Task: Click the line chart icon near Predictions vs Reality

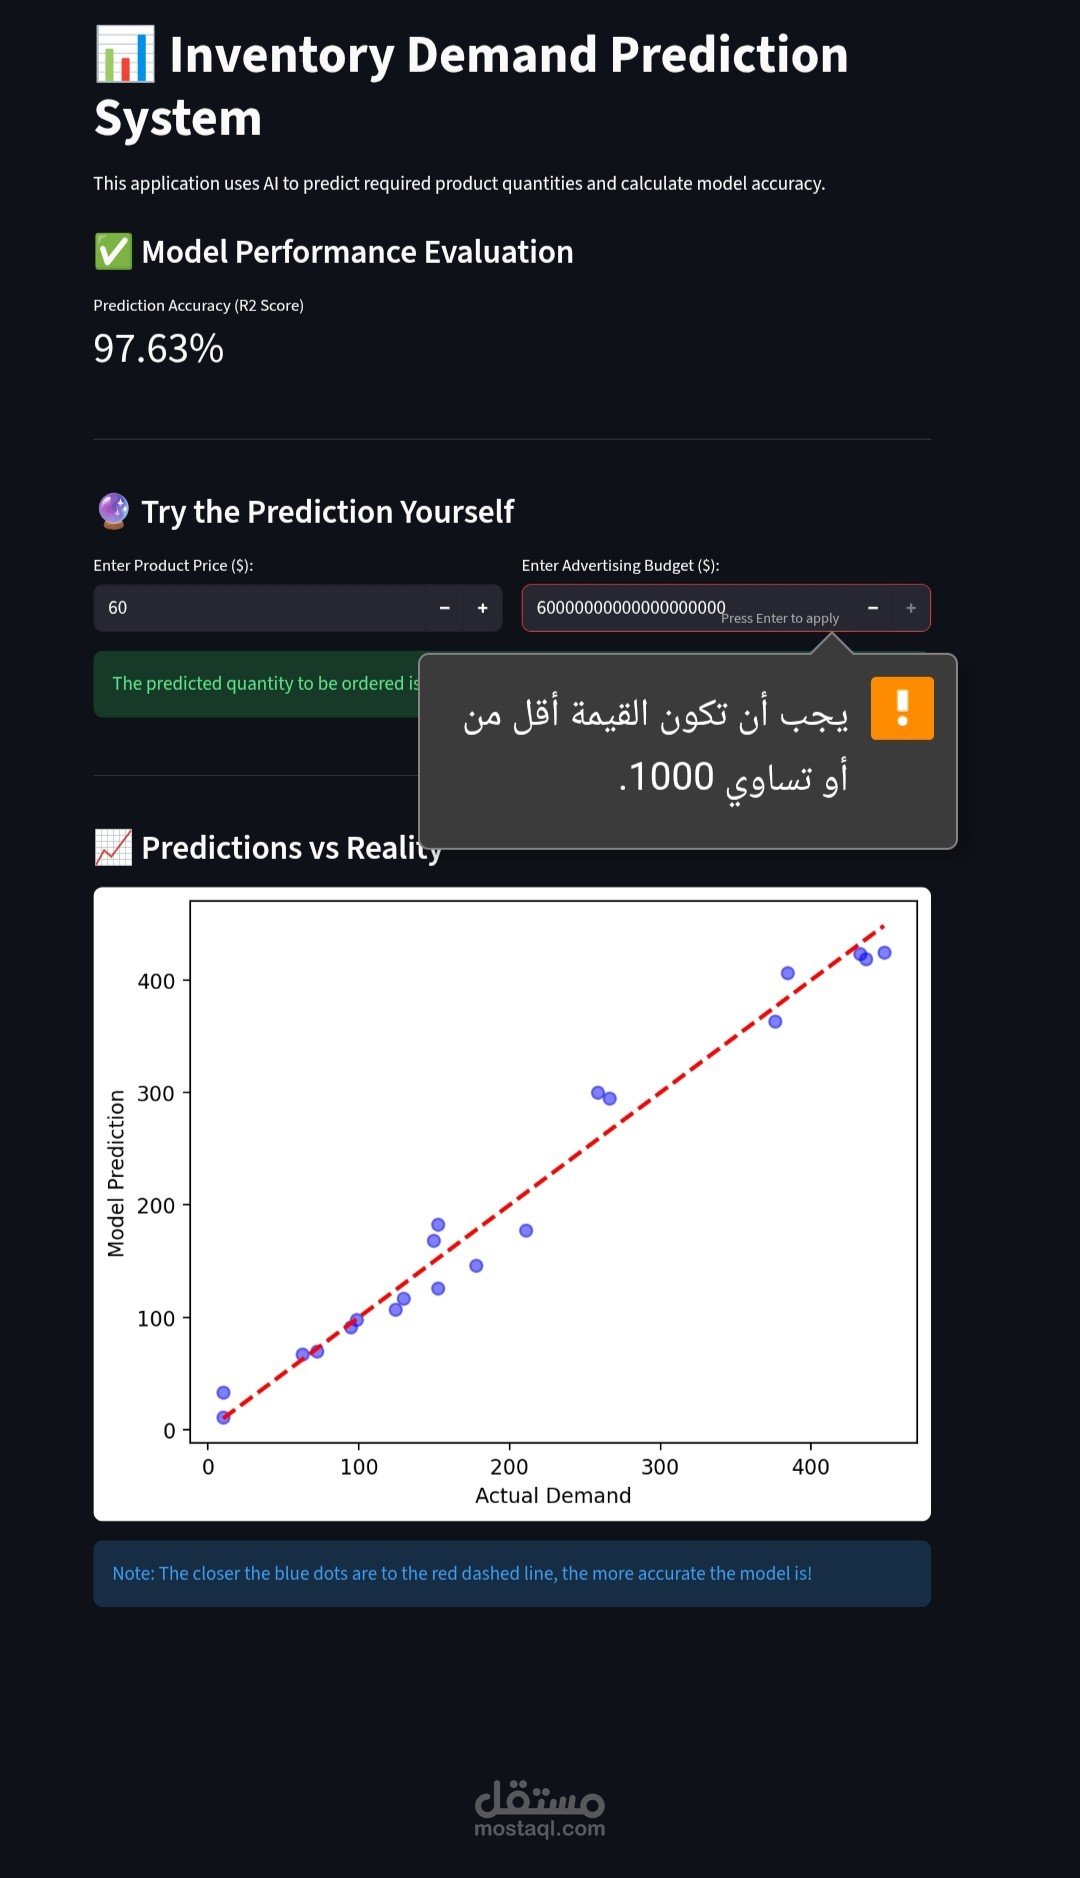Action: (113, 848)
